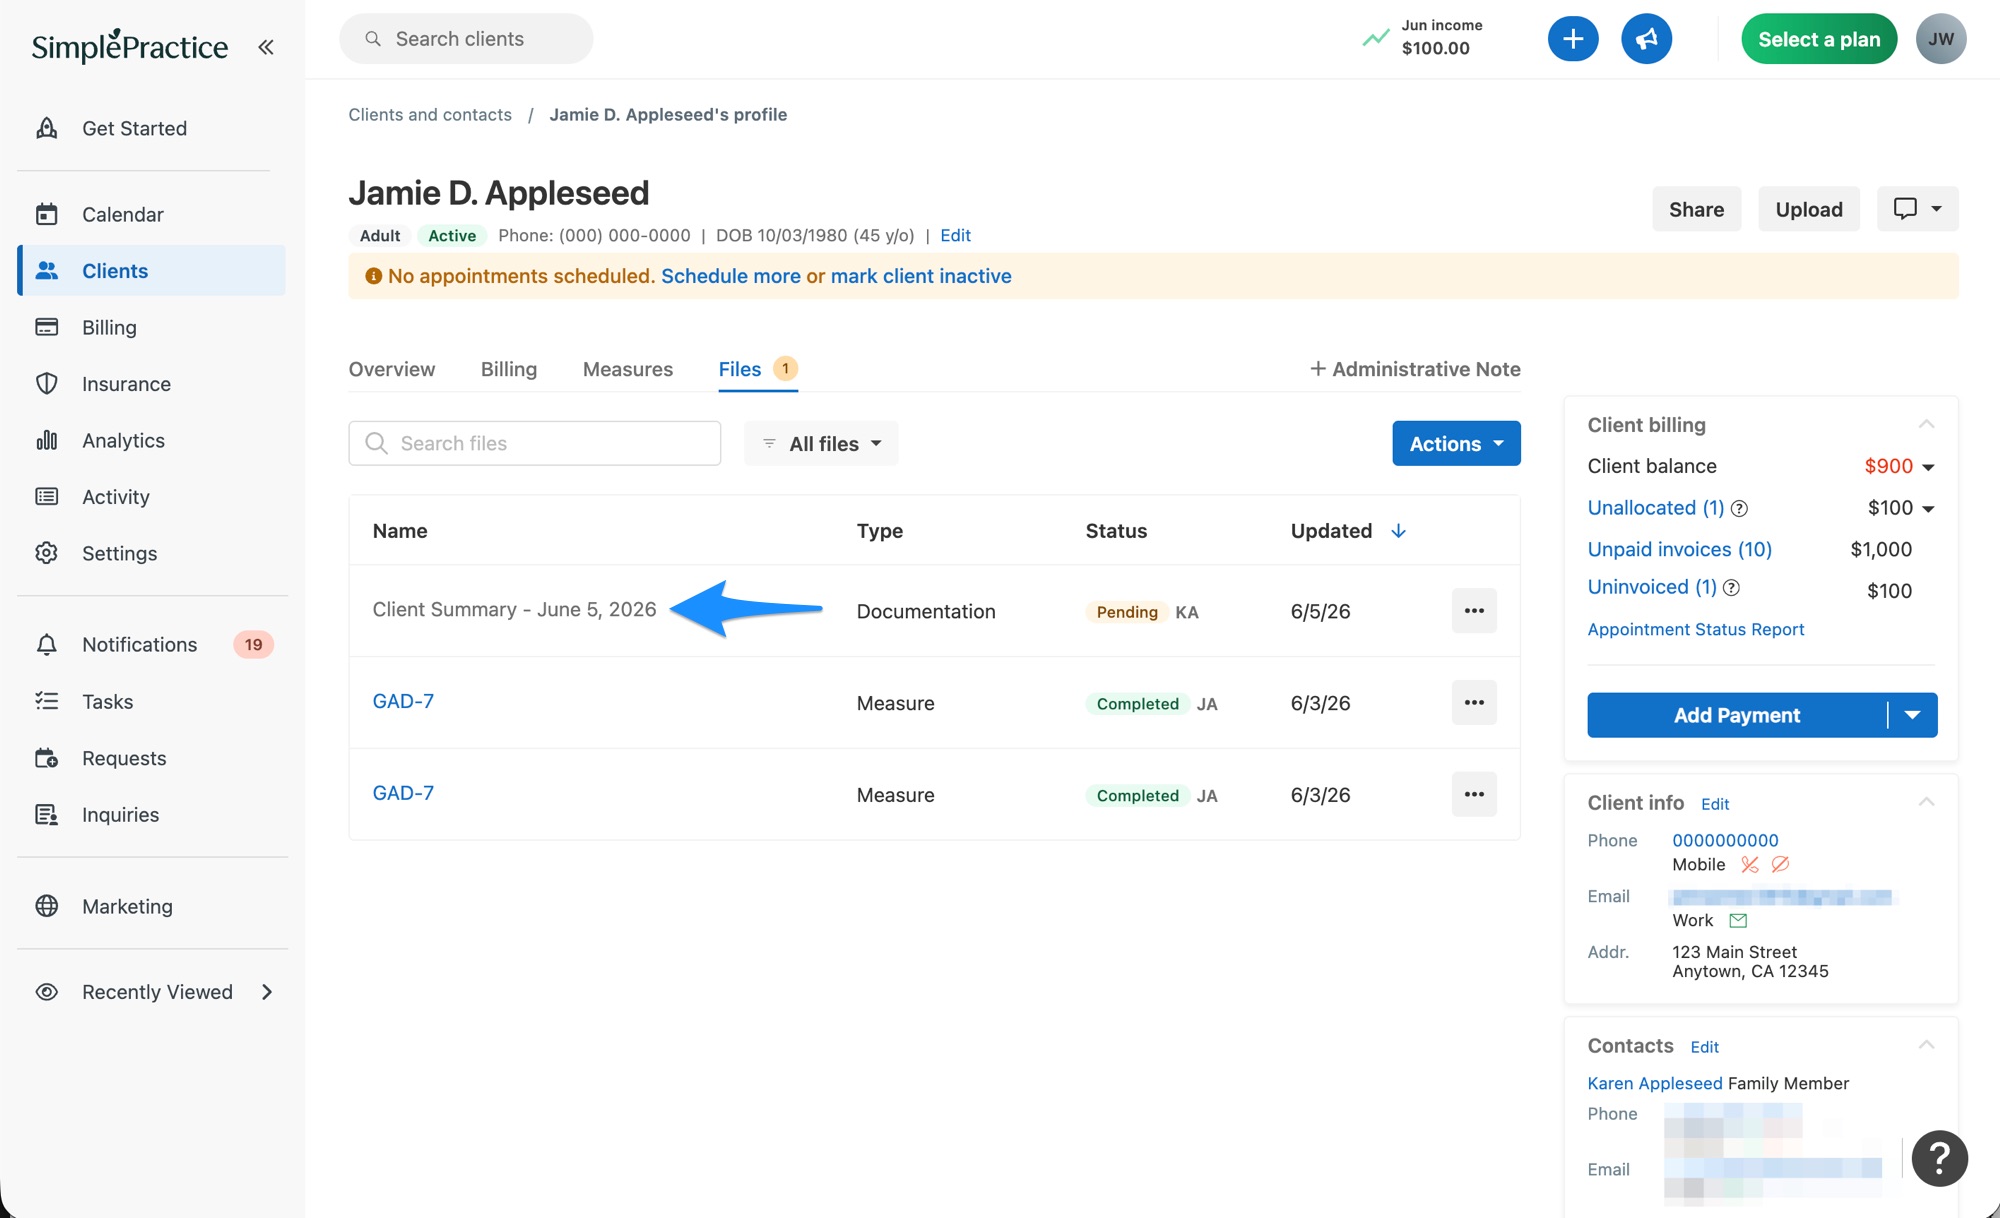Click the Add Payment button
Image resolution: width=2000 pixels, height=1218 pixels.
coord(1737,715)
